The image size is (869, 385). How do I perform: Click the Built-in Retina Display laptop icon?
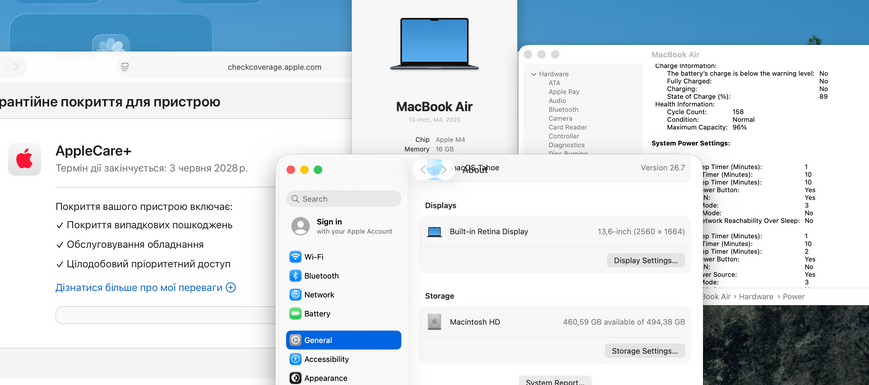(x=434, y=232)
